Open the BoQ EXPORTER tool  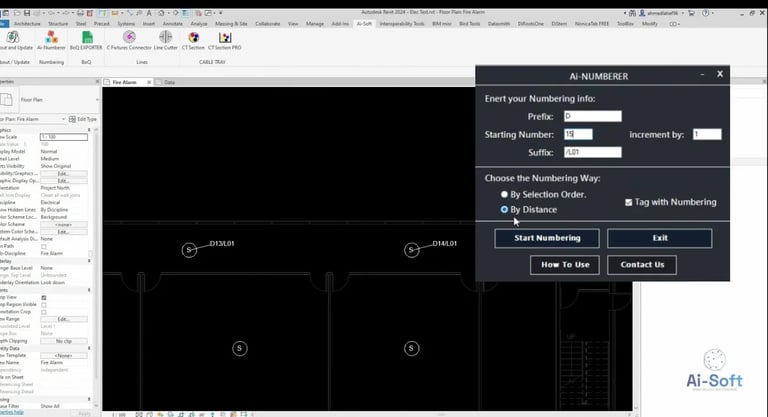[86, 40]
